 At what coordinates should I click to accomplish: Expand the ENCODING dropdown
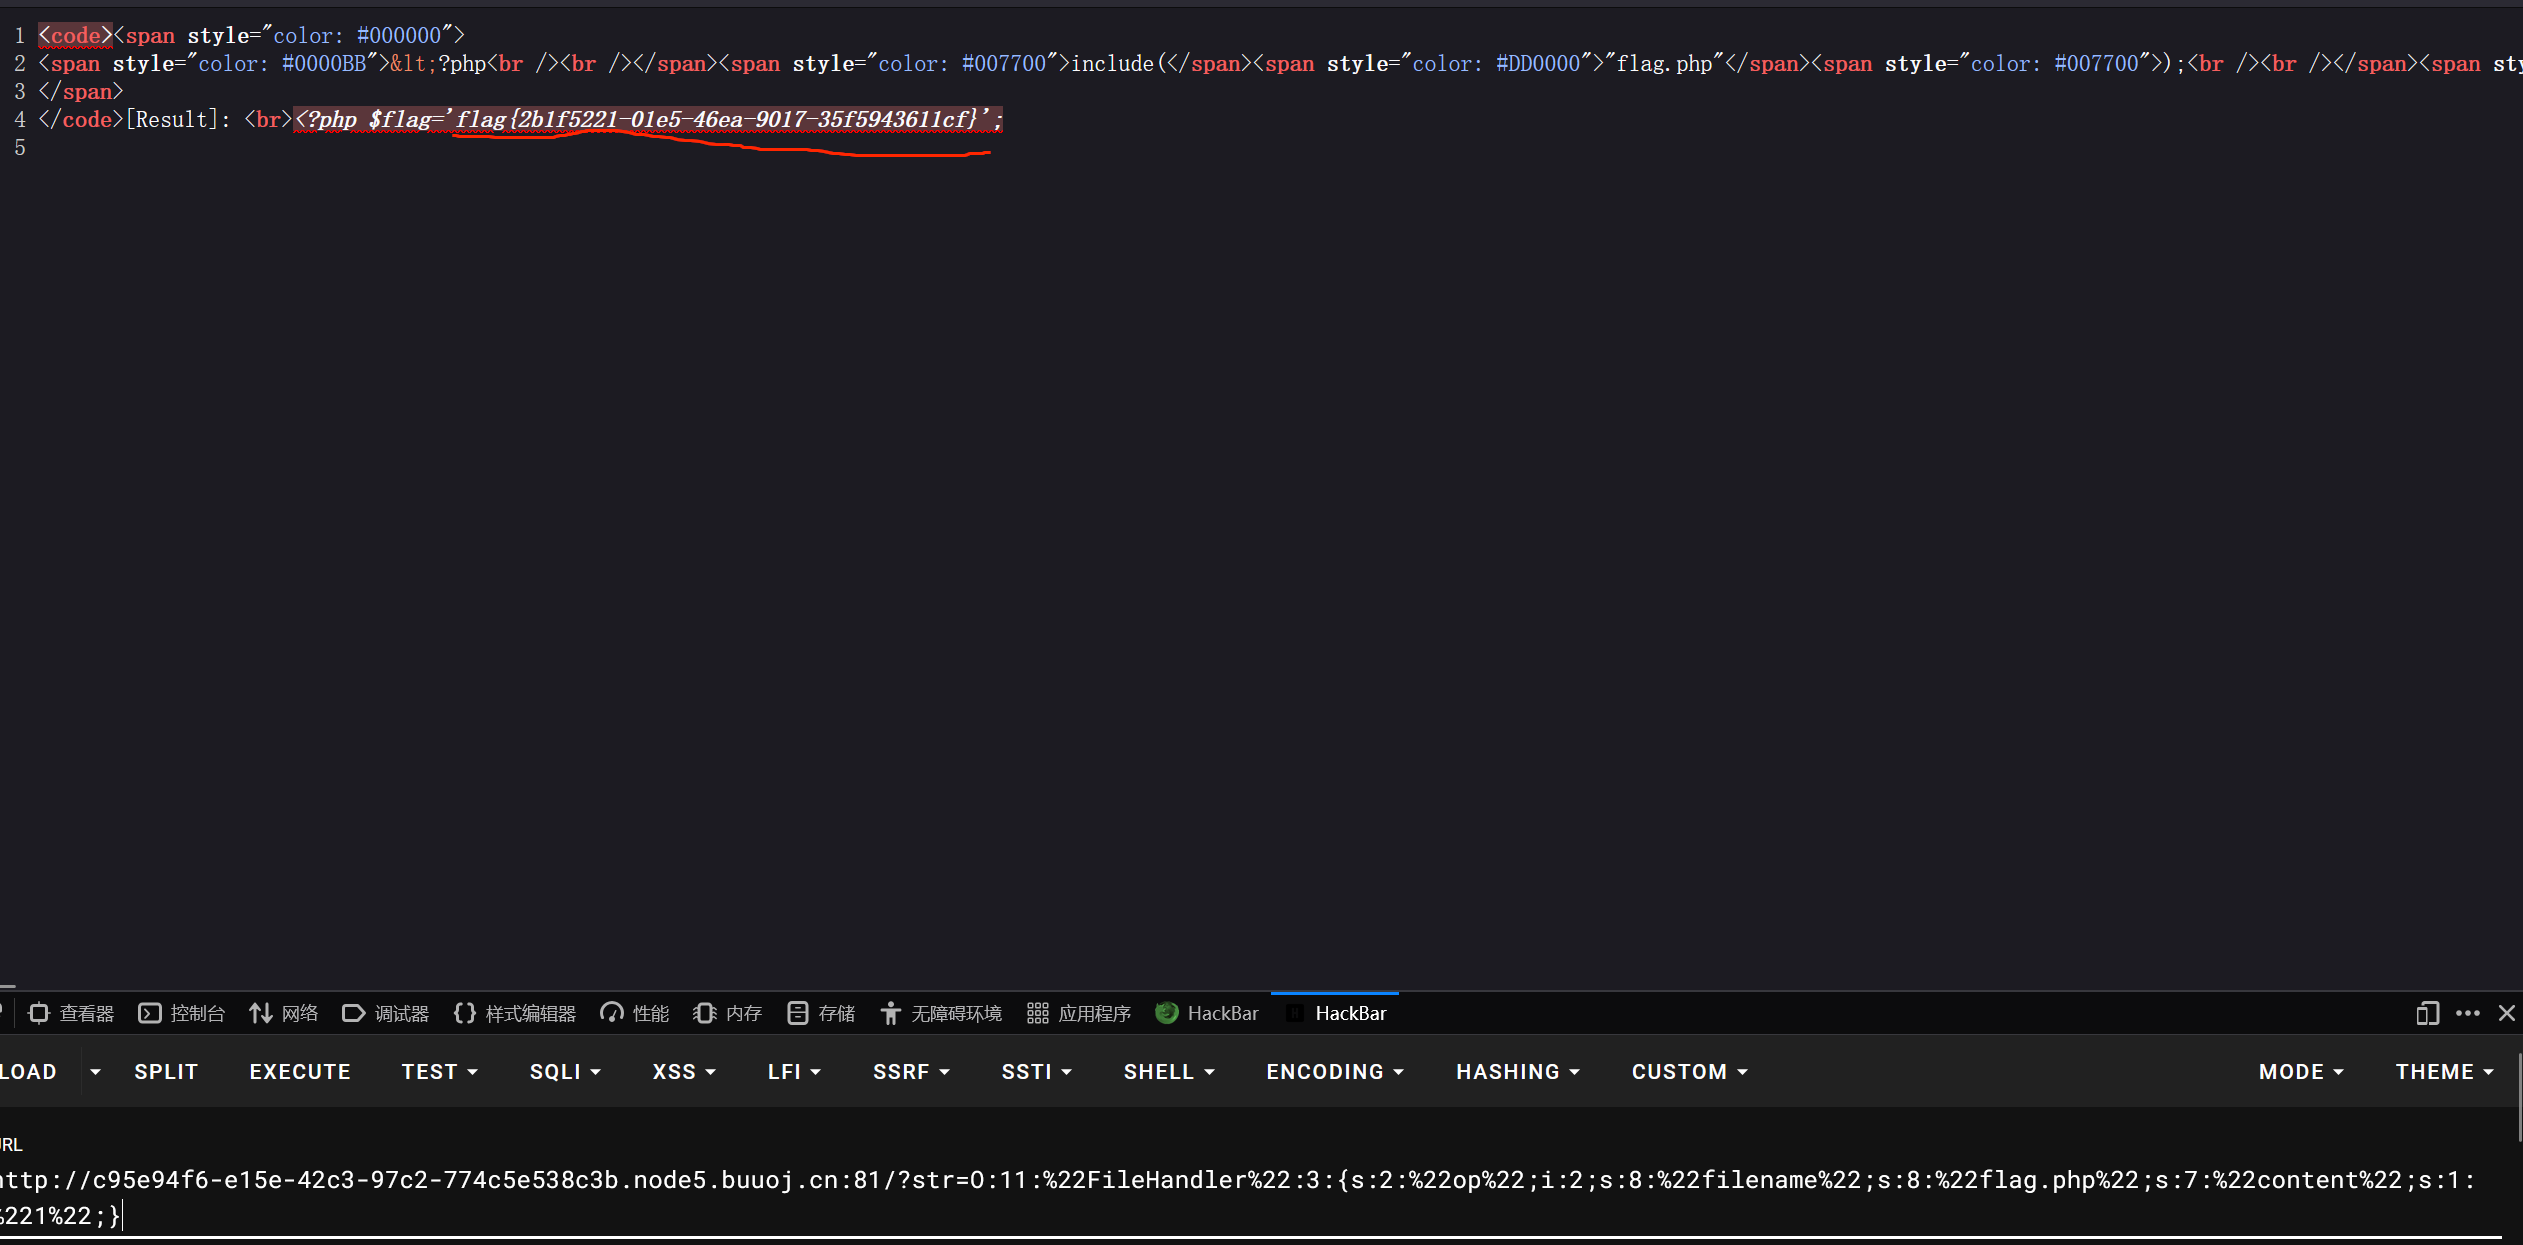1334,1071
